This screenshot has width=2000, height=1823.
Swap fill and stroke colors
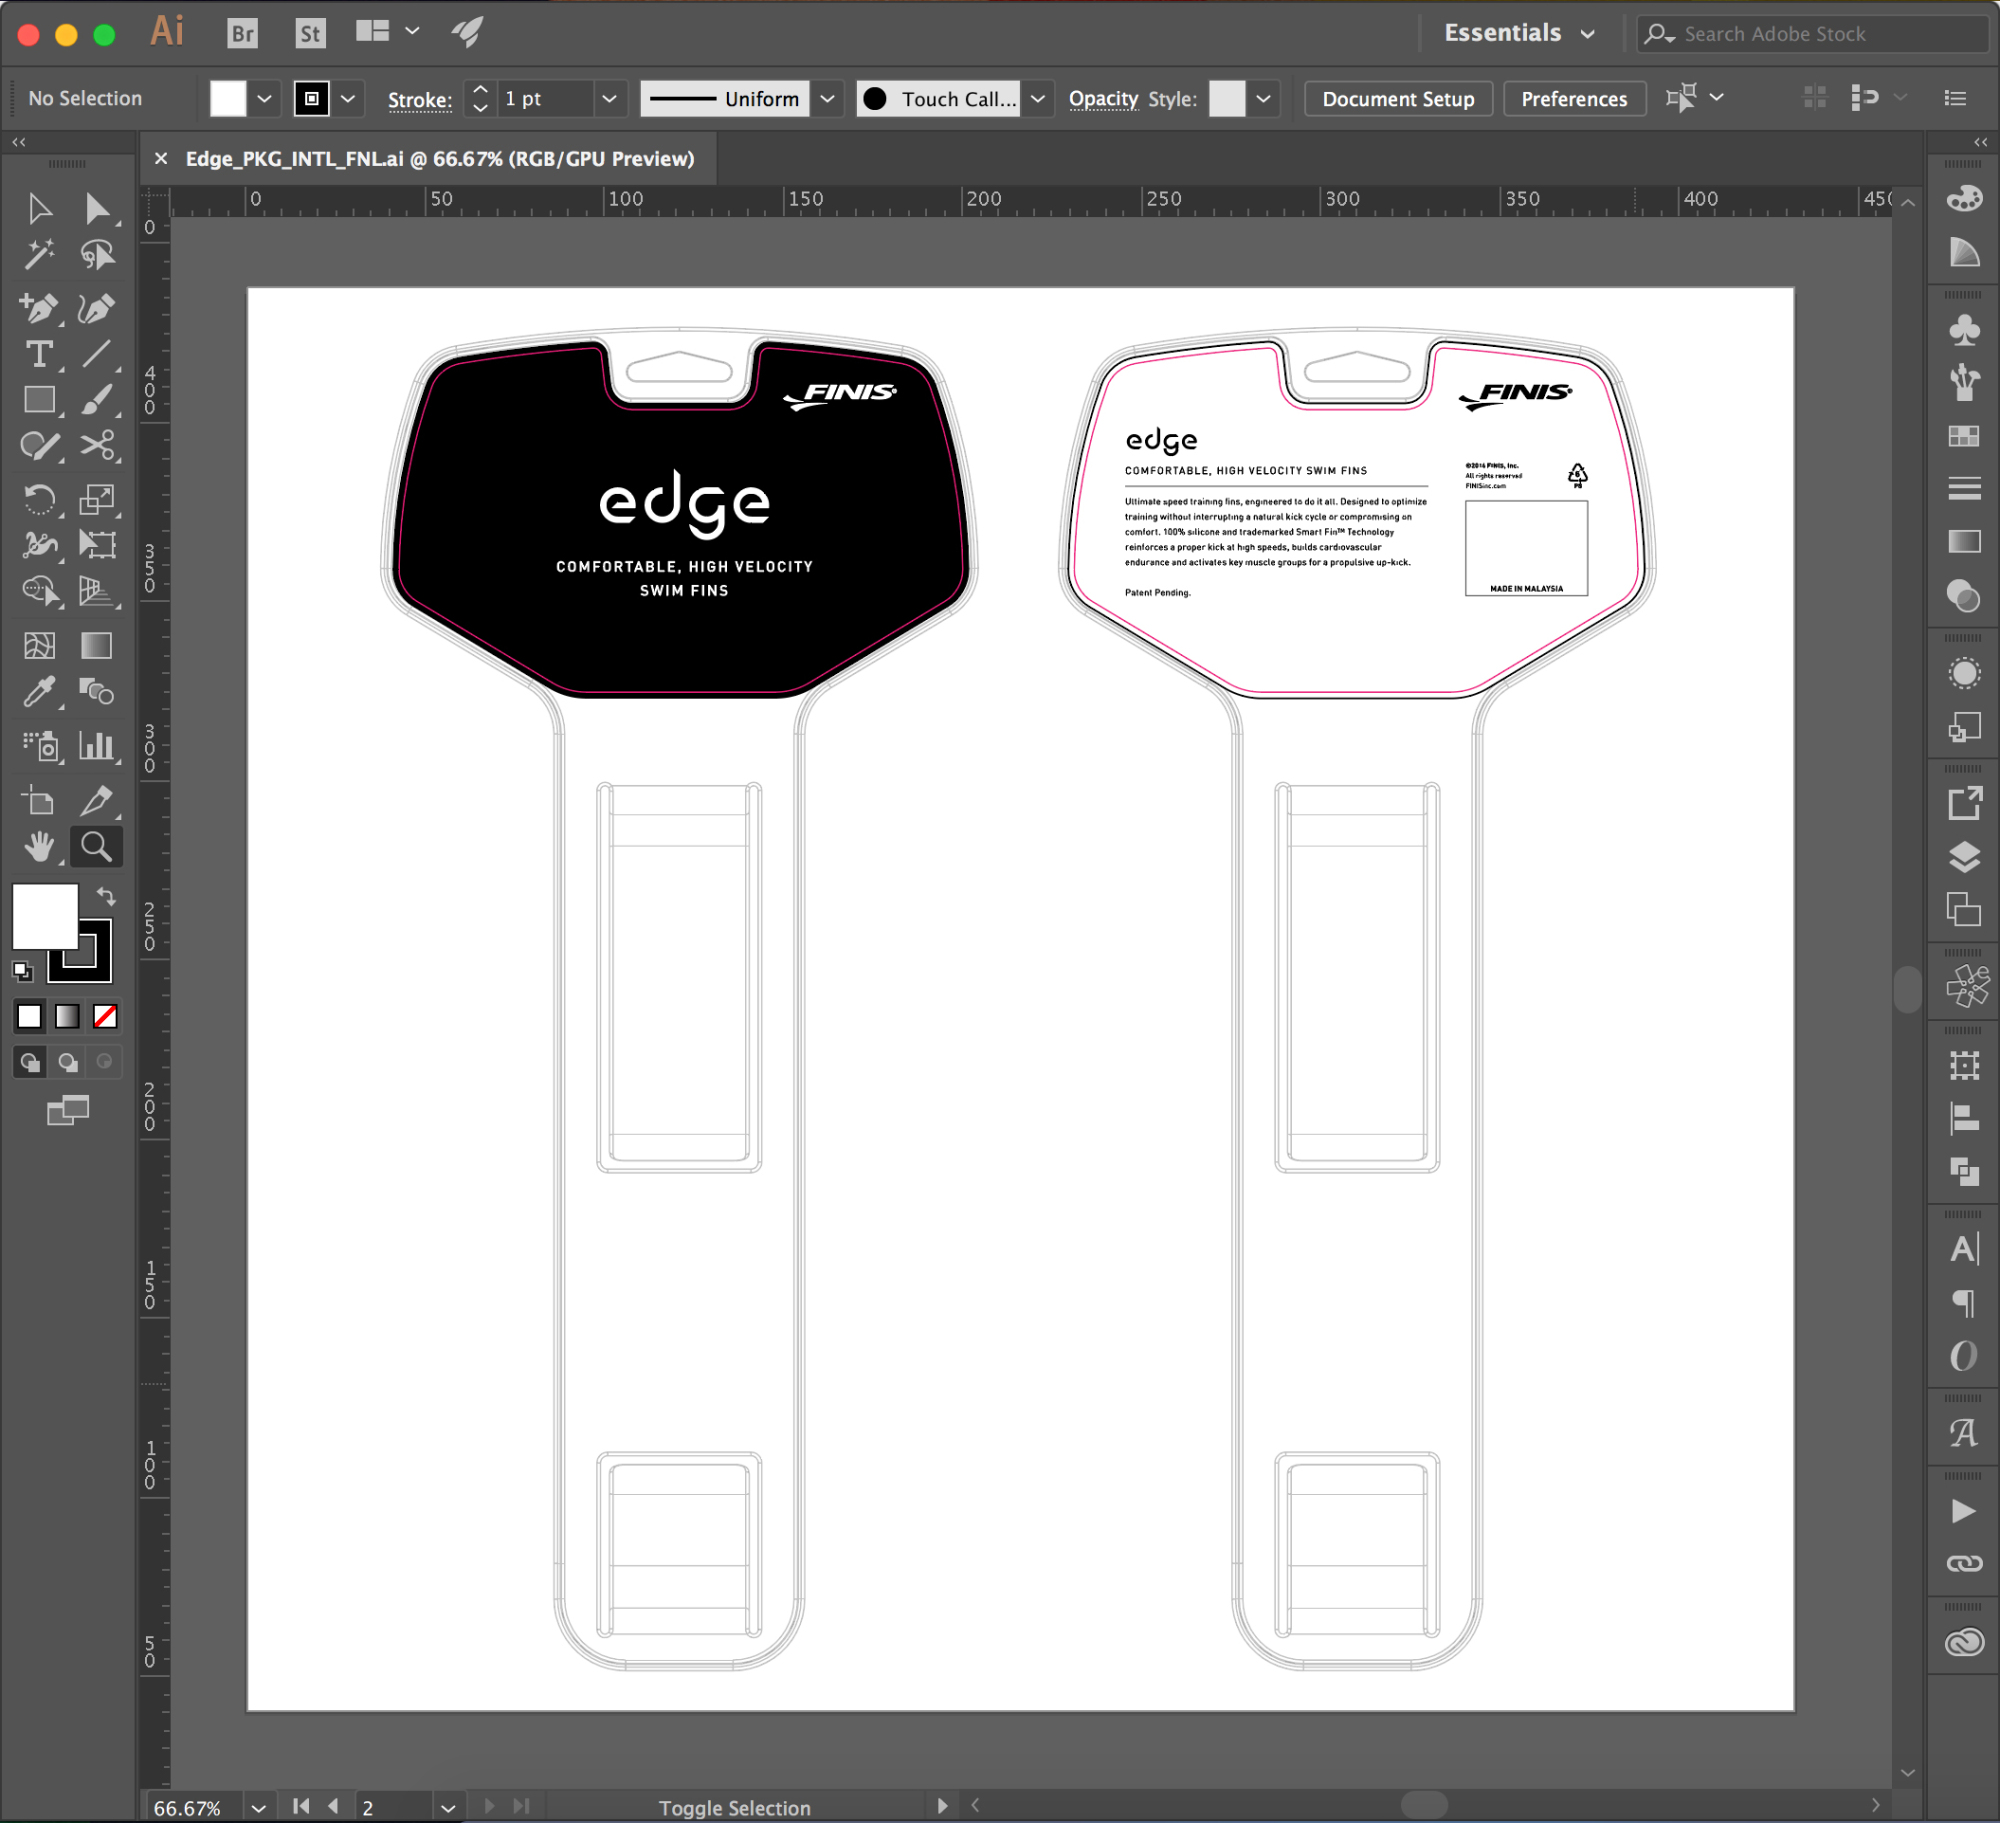point(106,896)
